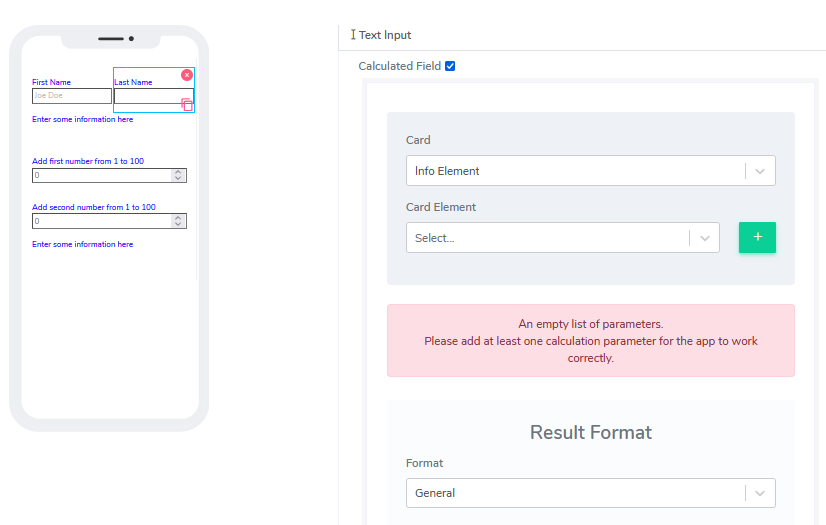Click the Last Name input field
The width and height of the screenshot is (826, 525).
[147, 96]
